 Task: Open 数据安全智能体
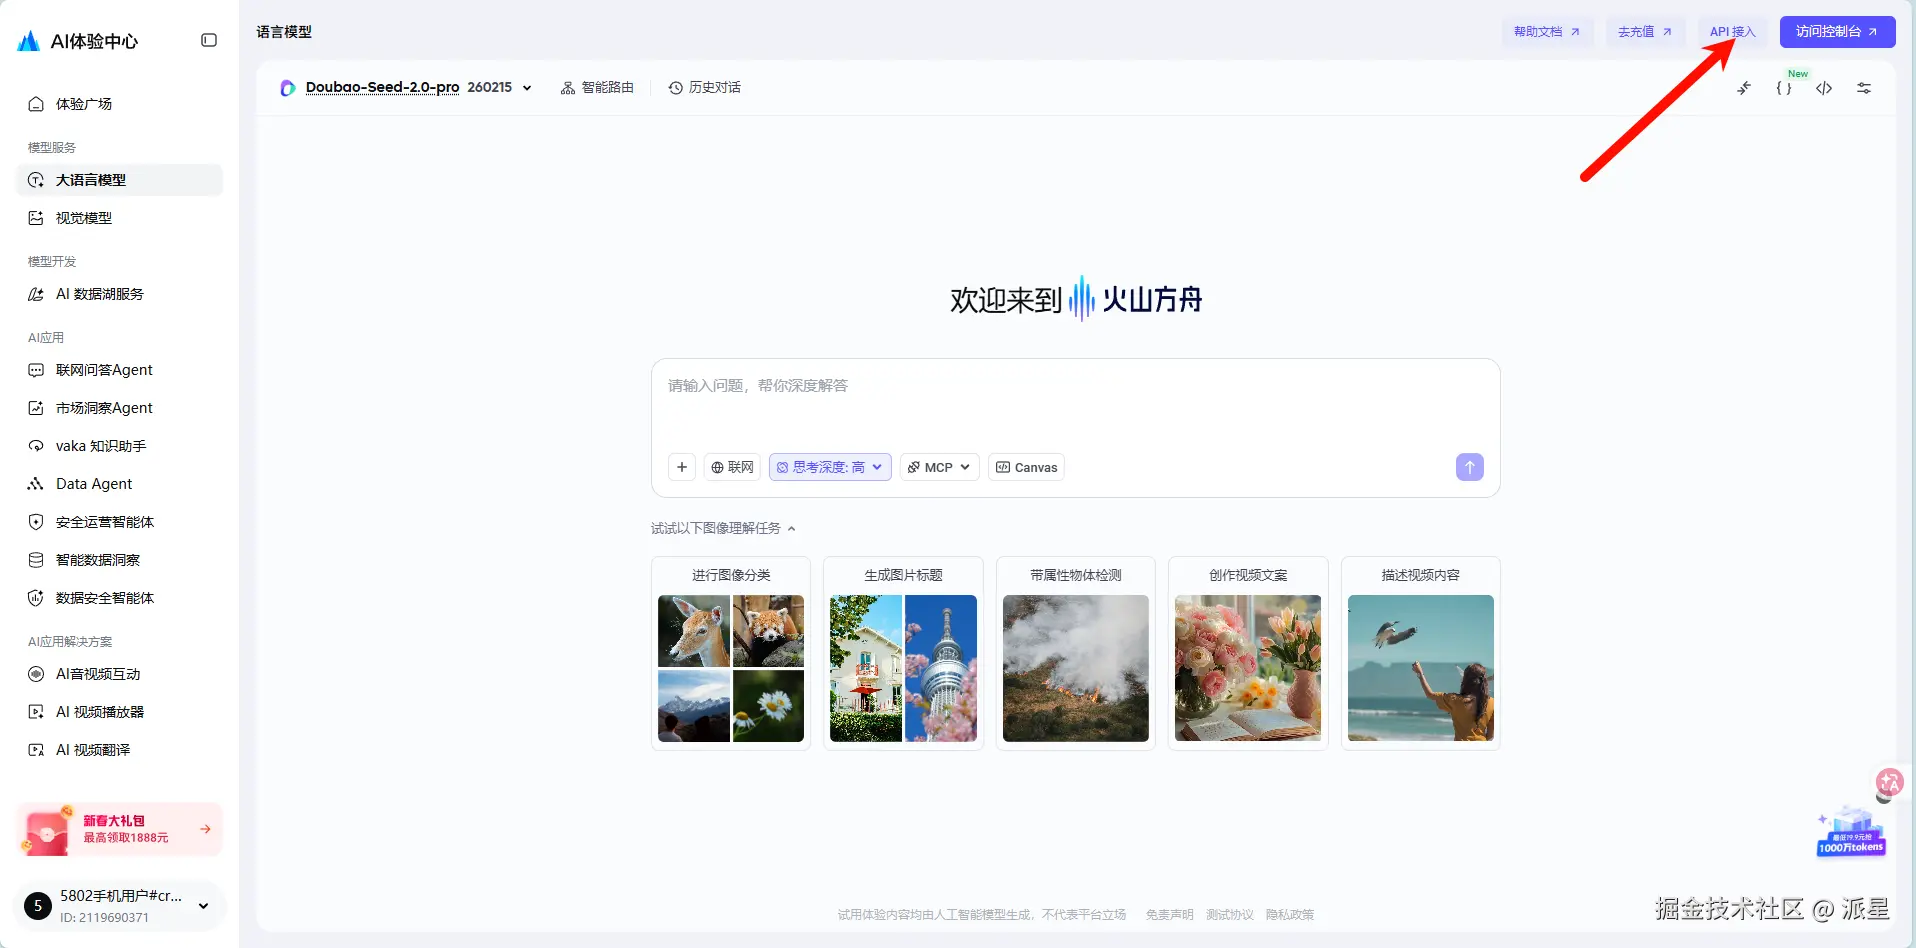(x=119, y=598)
